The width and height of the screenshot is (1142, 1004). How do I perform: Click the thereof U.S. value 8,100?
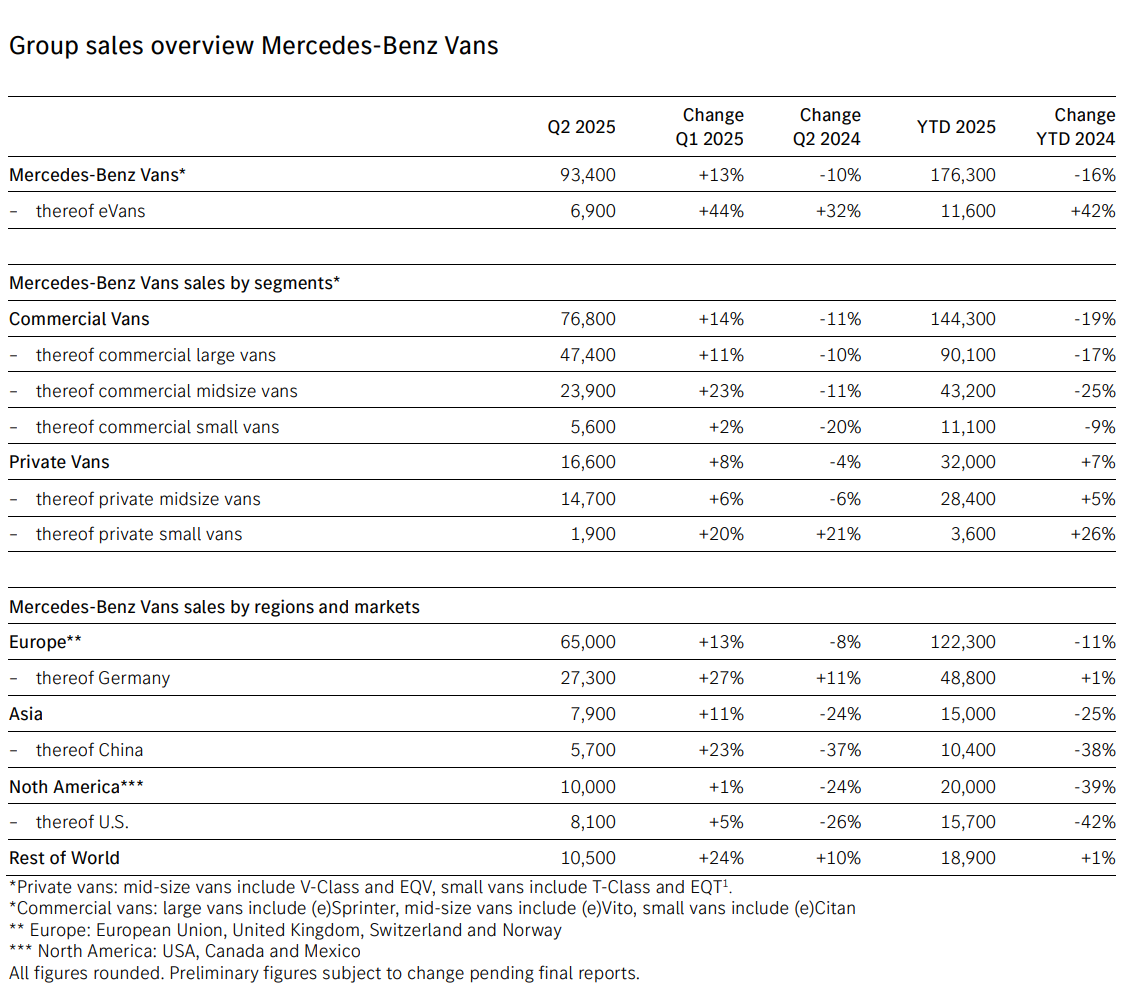point(593,822)
